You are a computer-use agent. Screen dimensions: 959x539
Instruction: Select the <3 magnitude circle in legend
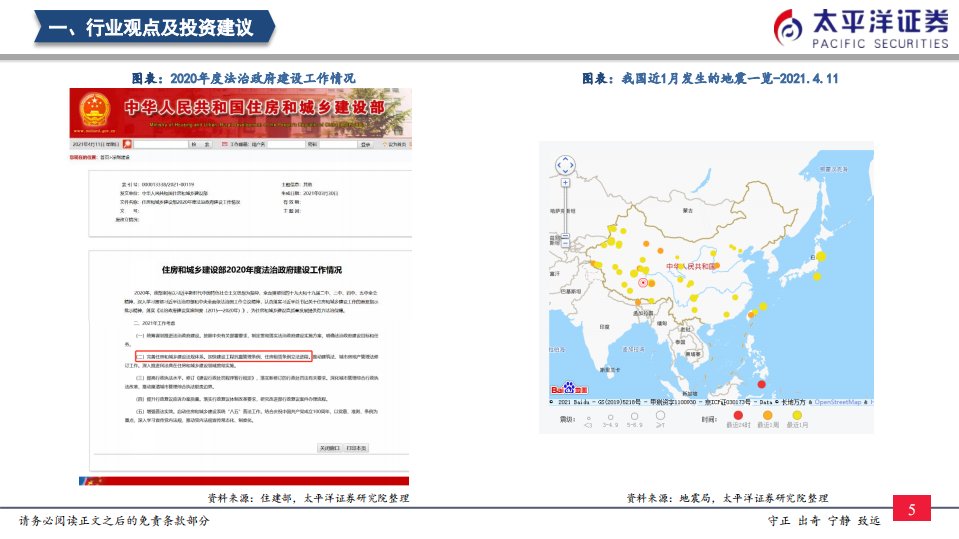click(588, 418)
